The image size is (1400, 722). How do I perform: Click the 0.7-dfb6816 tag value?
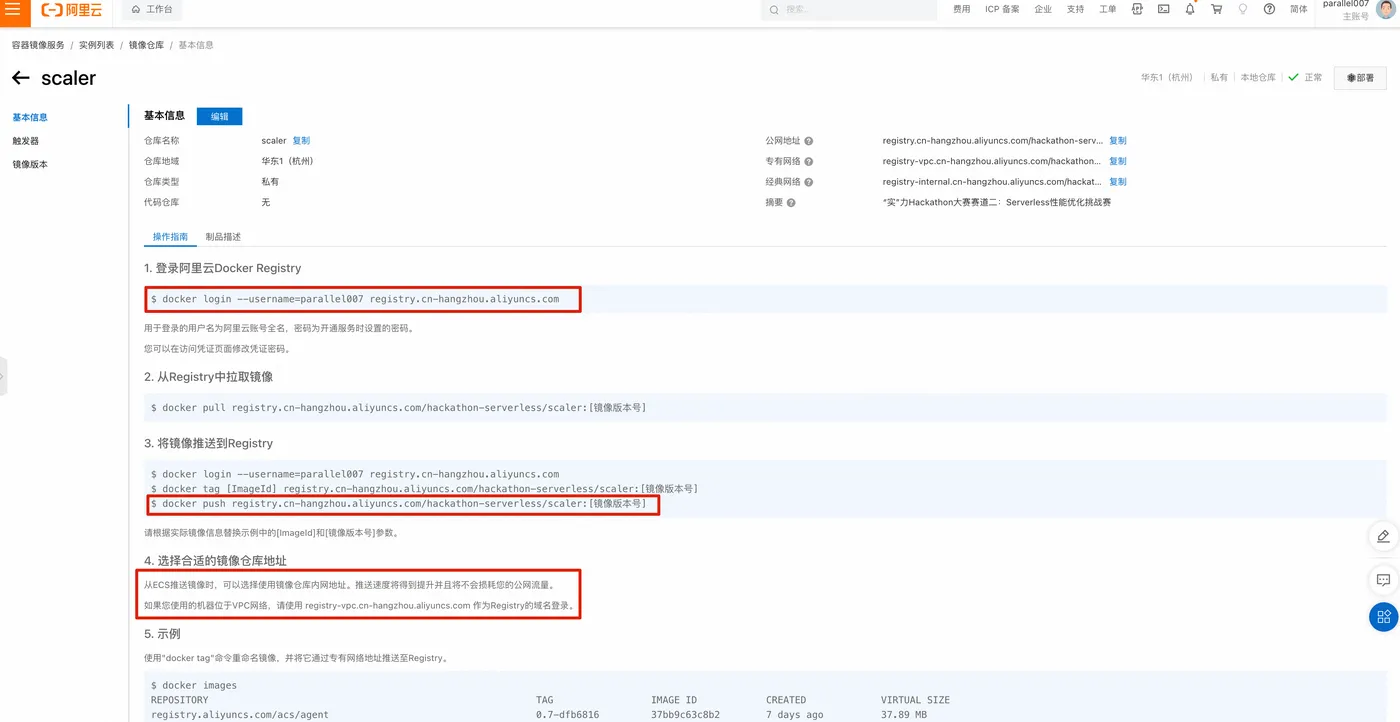coord(567,715)
